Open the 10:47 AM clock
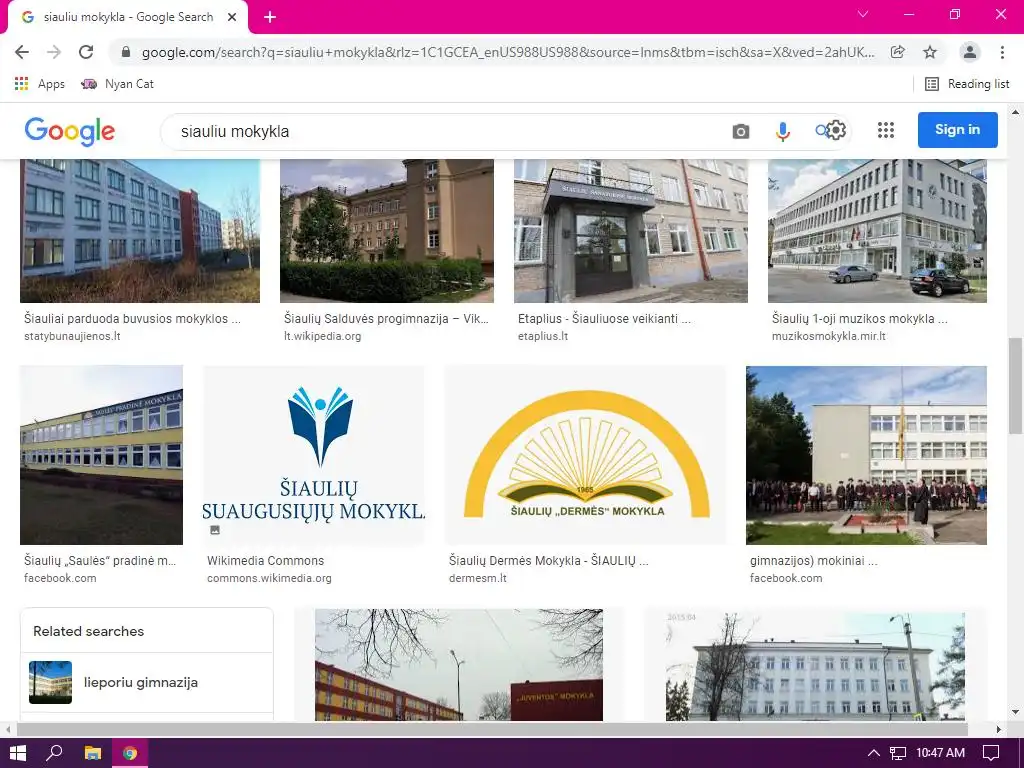 point(940,753)
